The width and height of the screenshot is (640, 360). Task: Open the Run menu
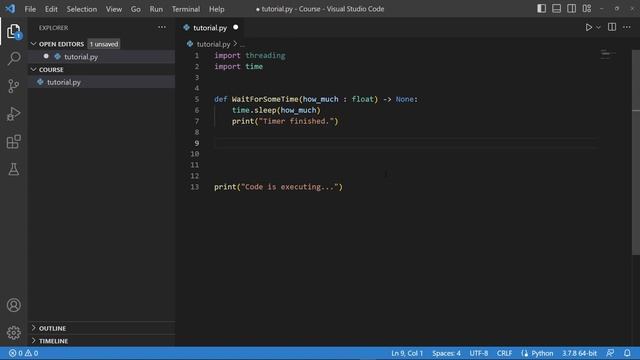[156, 9]
